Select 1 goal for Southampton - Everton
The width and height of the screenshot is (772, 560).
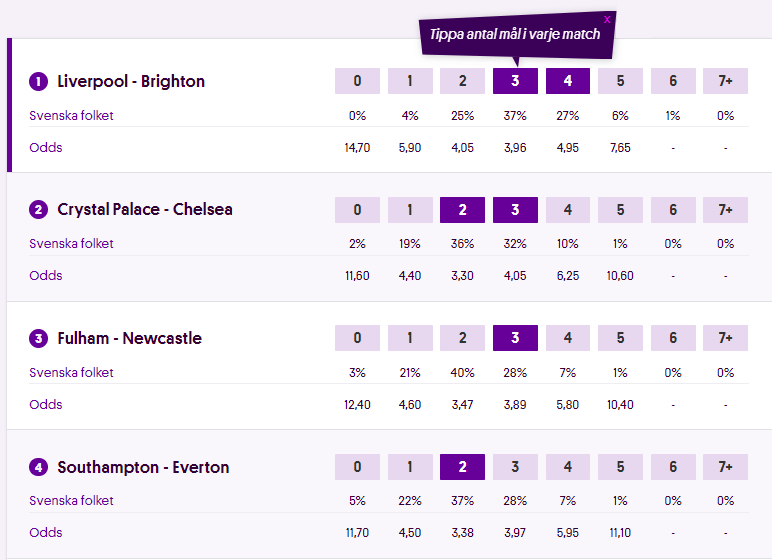[410, 467]
